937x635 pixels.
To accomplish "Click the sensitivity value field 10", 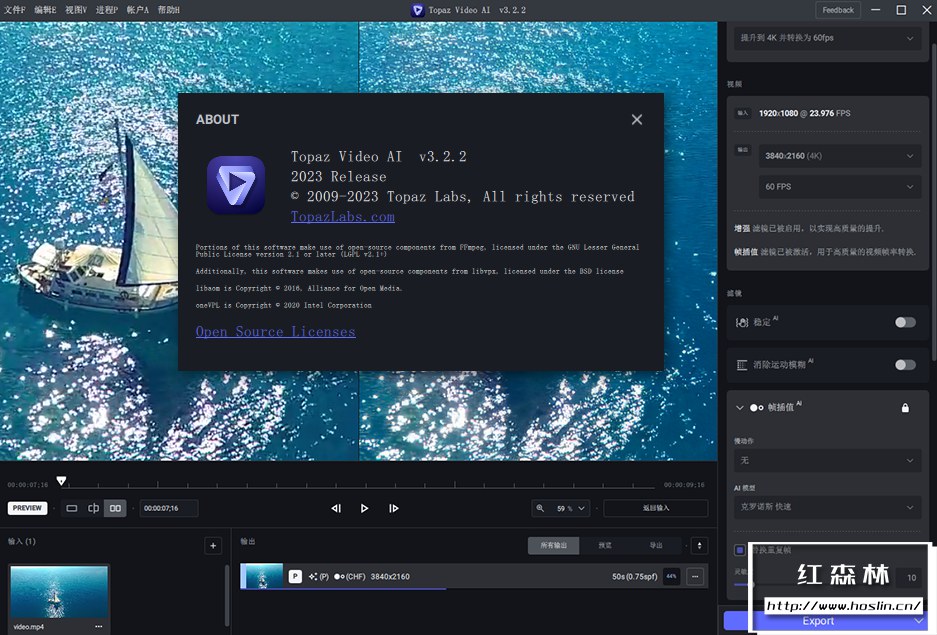I will [911, 578].
